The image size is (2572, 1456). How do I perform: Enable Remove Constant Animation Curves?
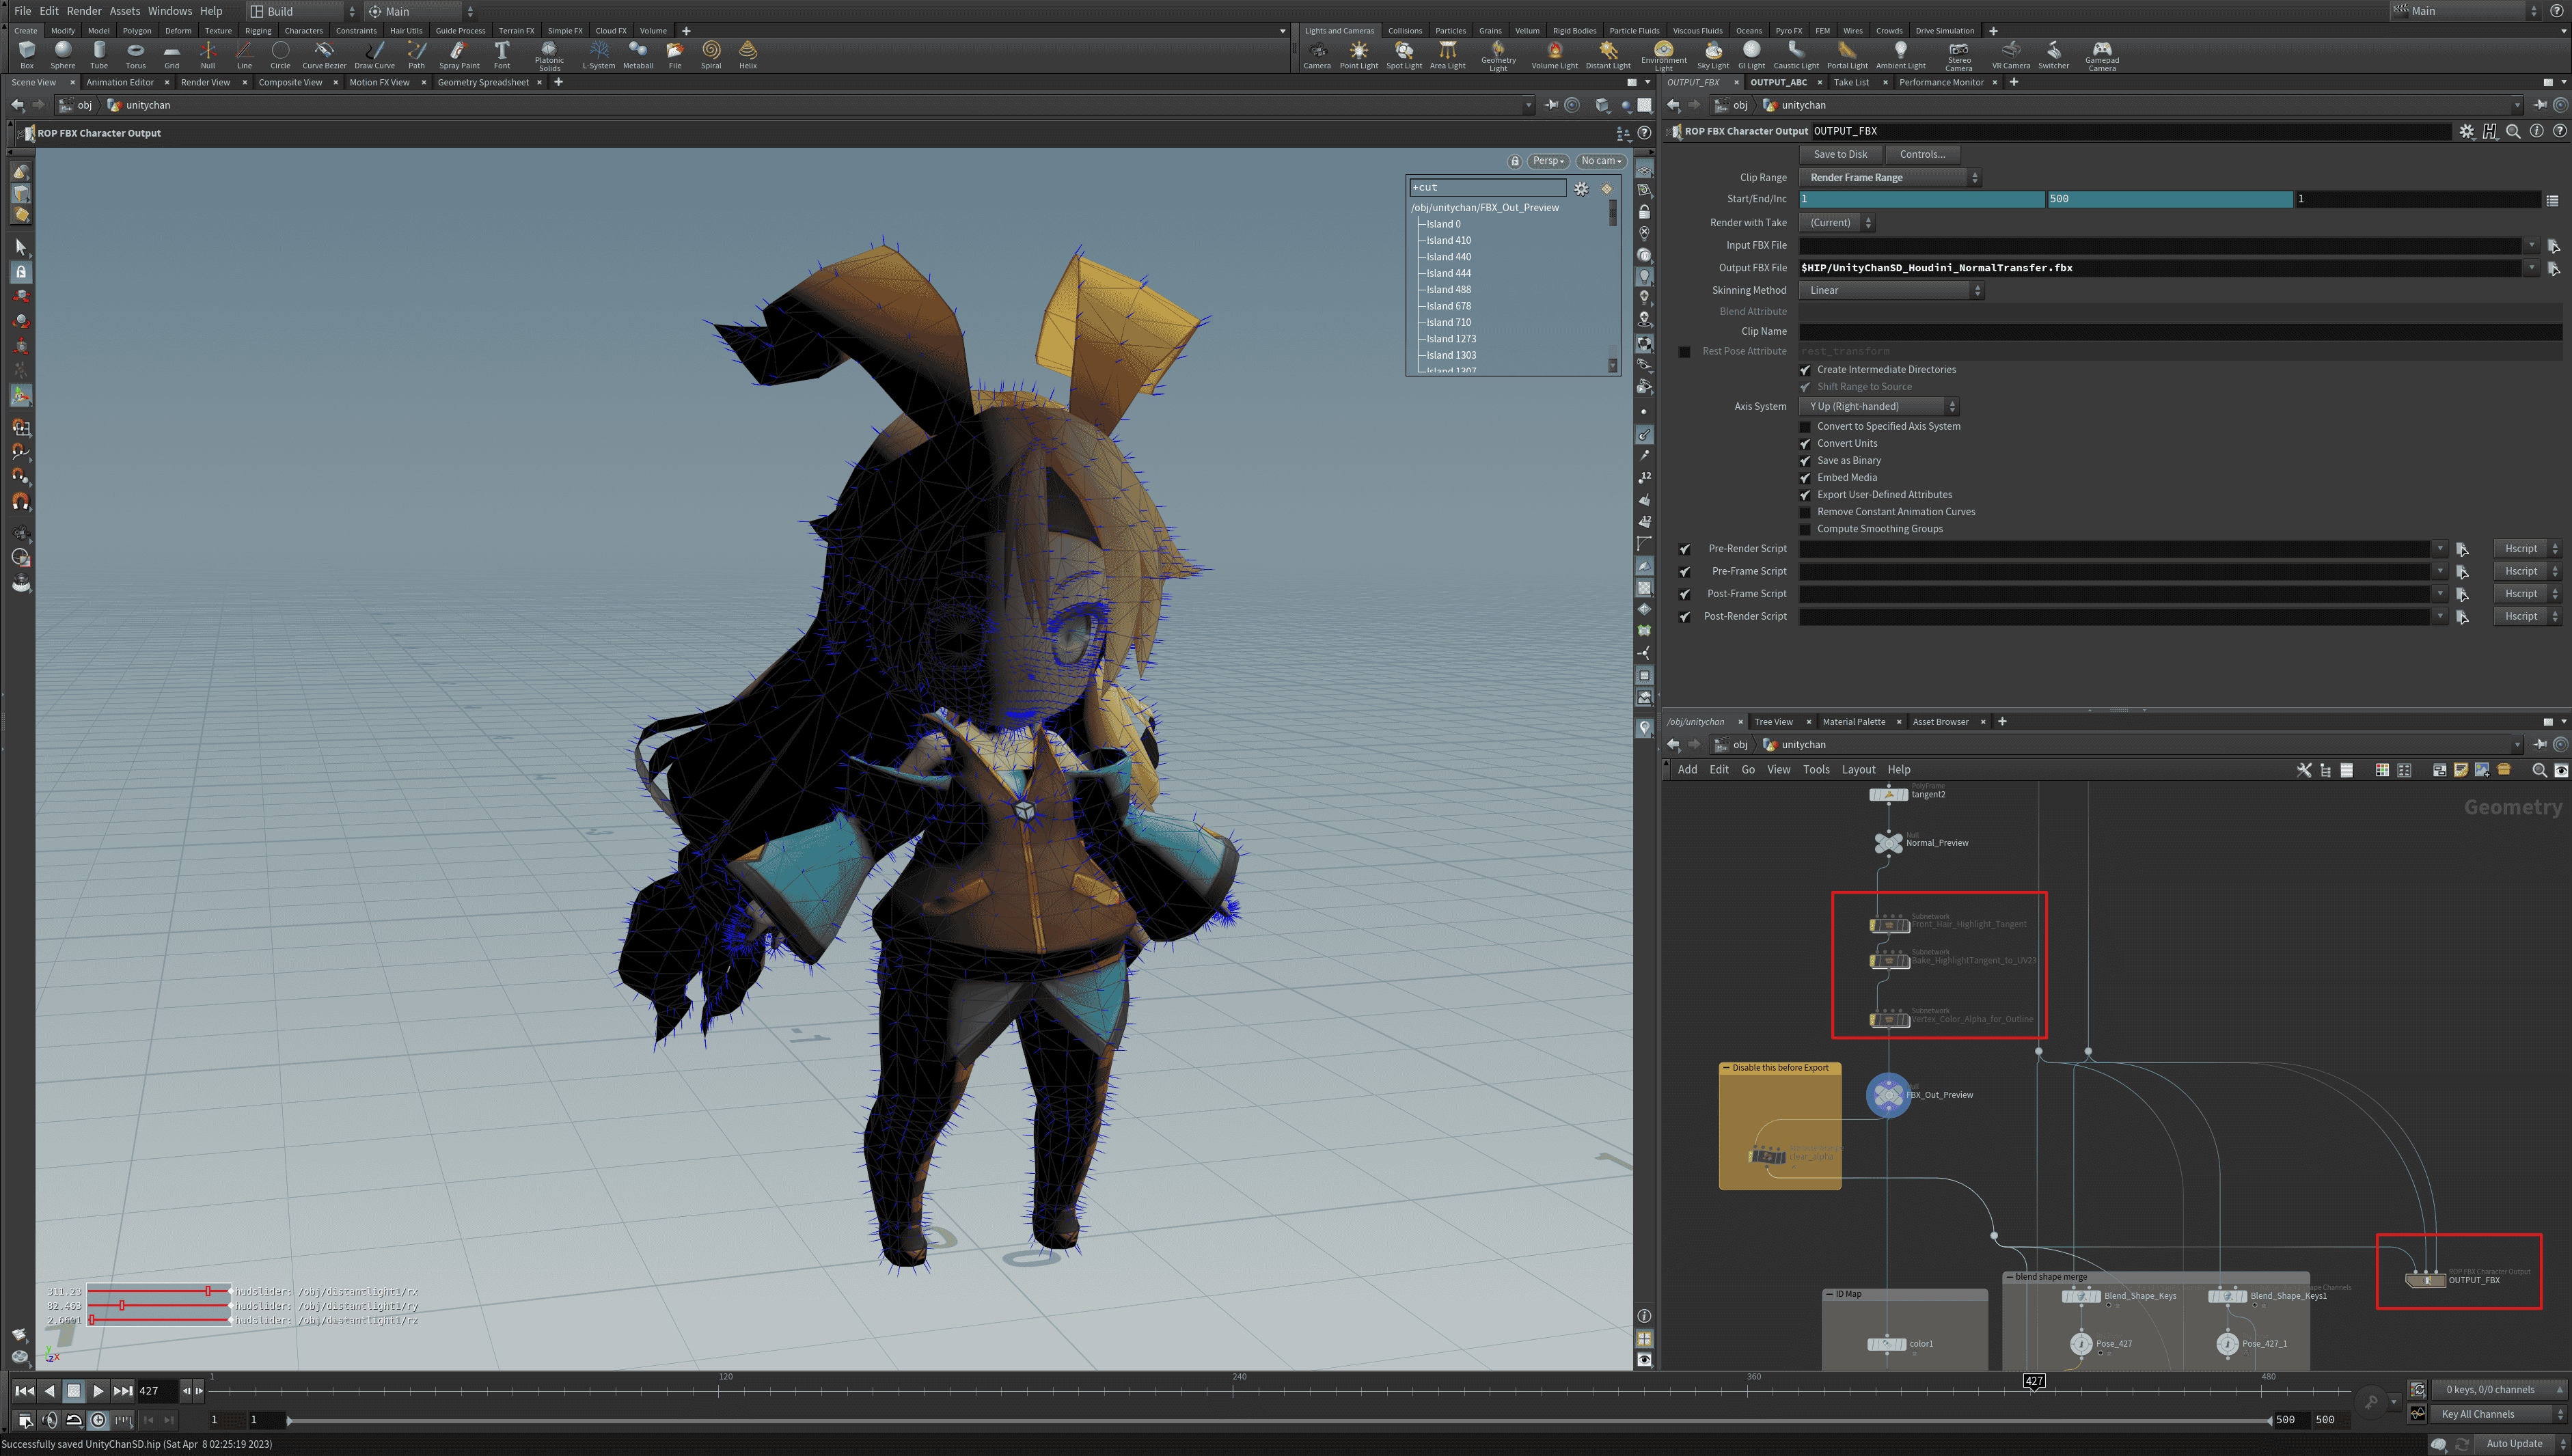[x=1805, y=512]
